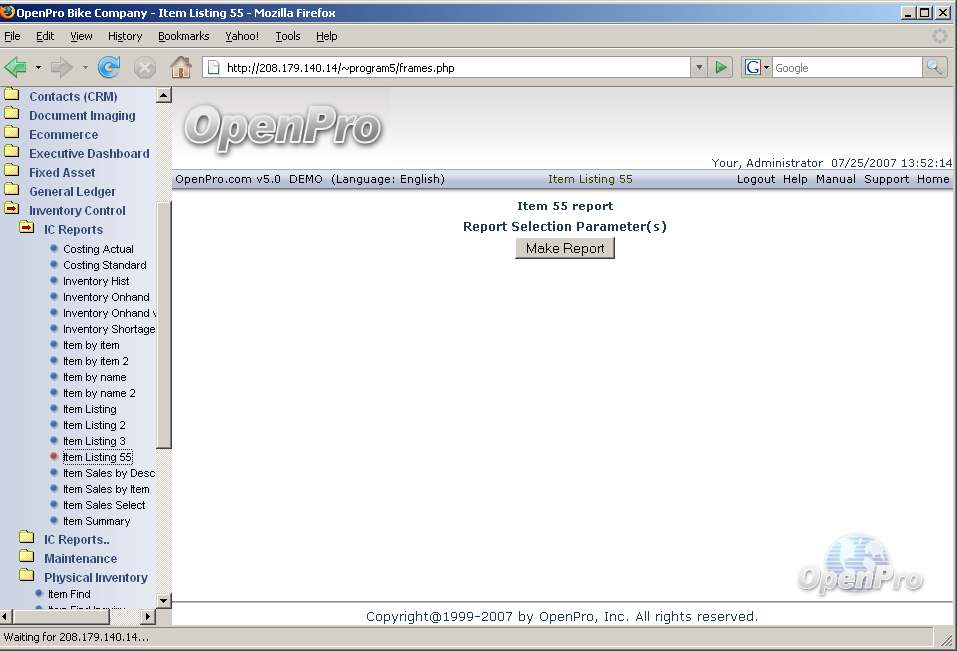Viewport: 957px width, 651px height.
Task: Click in the Google search field
Action: 845,67
